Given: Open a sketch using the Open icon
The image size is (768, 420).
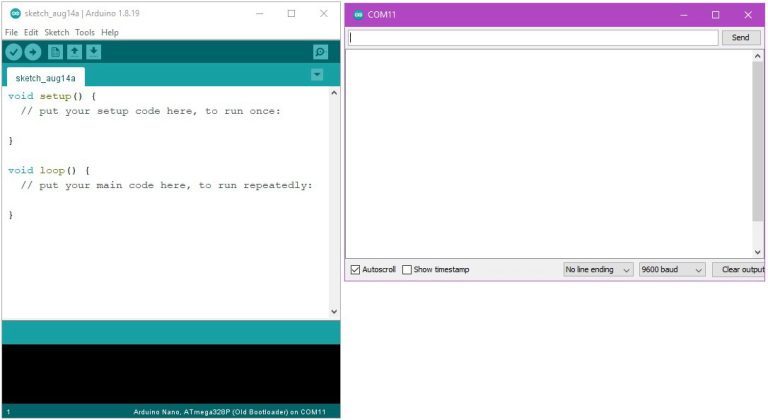Looking at the screenshot, I should (x=74, y=52).
